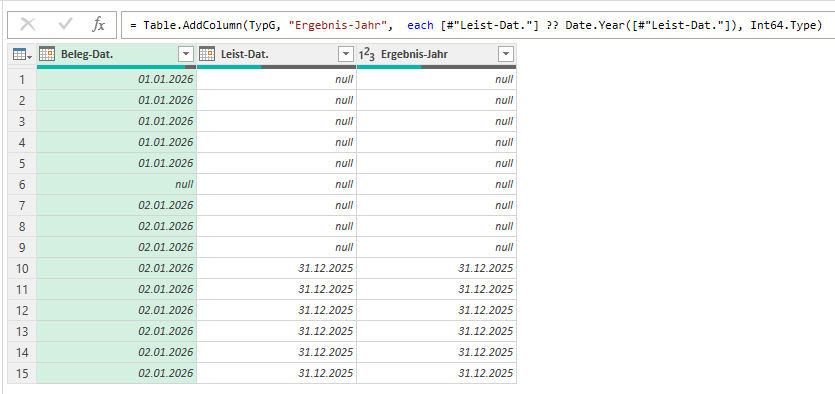The width and height of the screenshot is (835, 394).
Task: Click the null Ergebnis-Jahr cell in row 5
Action: [436, 163]
